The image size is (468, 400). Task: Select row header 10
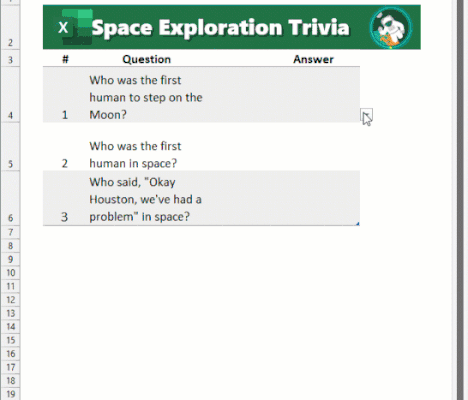[10, 273]
